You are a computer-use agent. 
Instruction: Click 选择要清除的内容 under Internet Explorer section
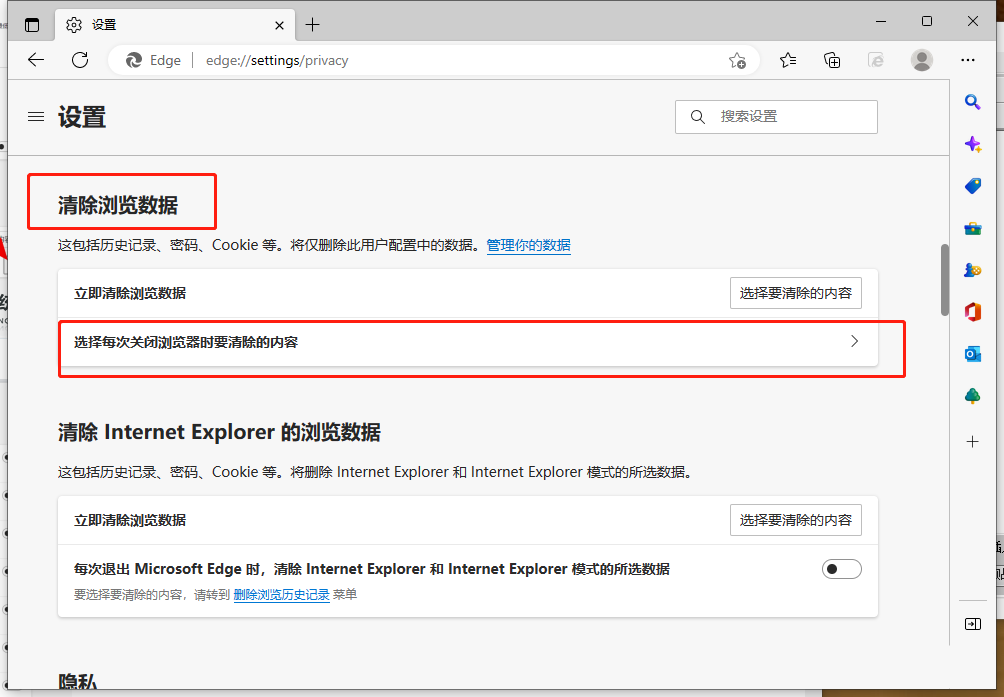tap(795, 520)
